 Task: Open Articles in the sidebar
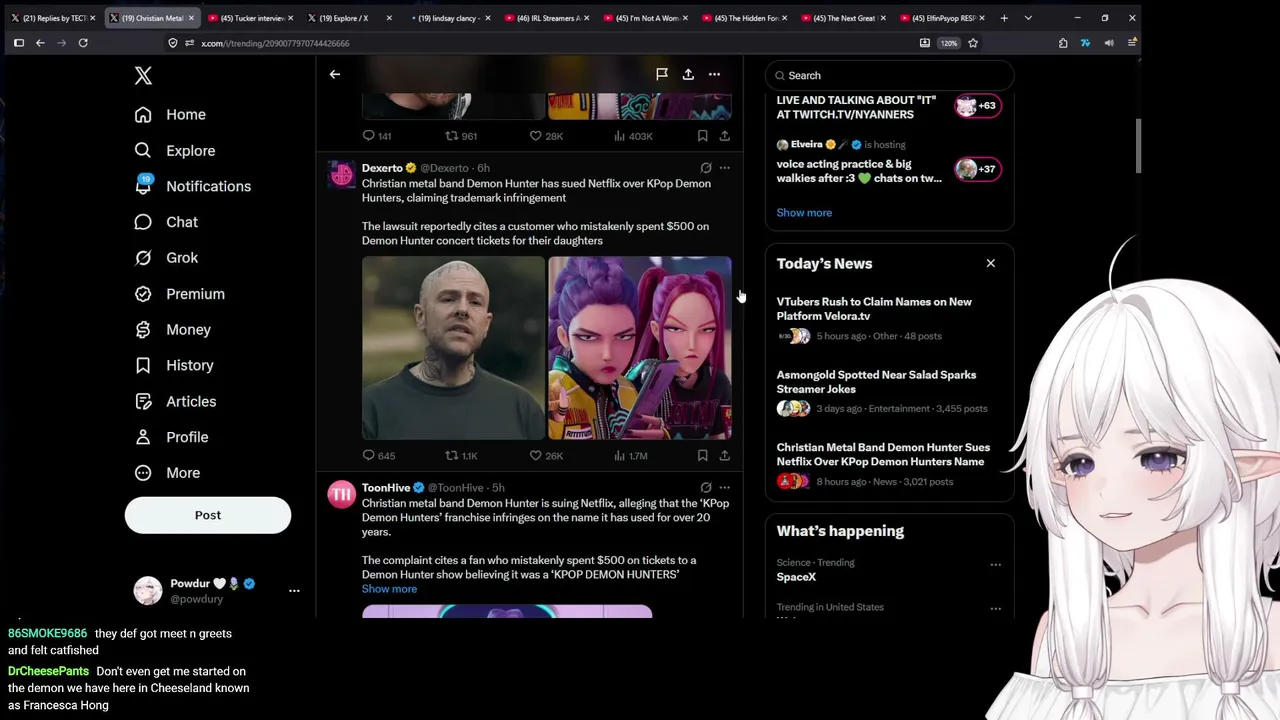point(175,402)
